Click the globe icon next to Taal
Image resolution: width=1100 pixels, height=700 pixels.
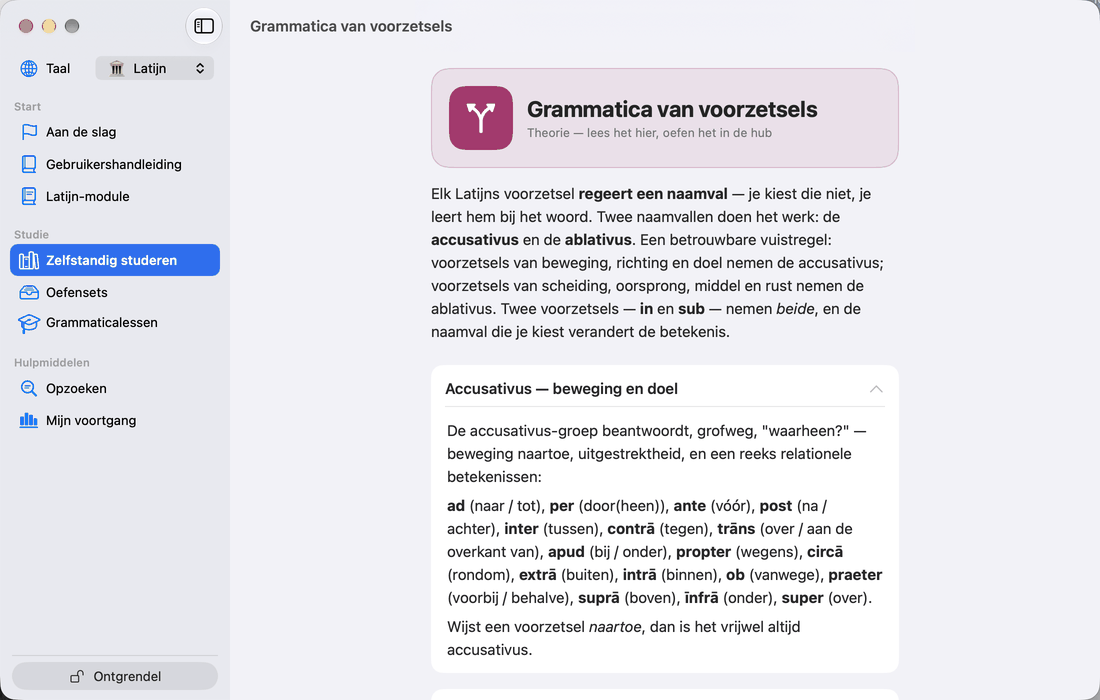tap(29, 68)
